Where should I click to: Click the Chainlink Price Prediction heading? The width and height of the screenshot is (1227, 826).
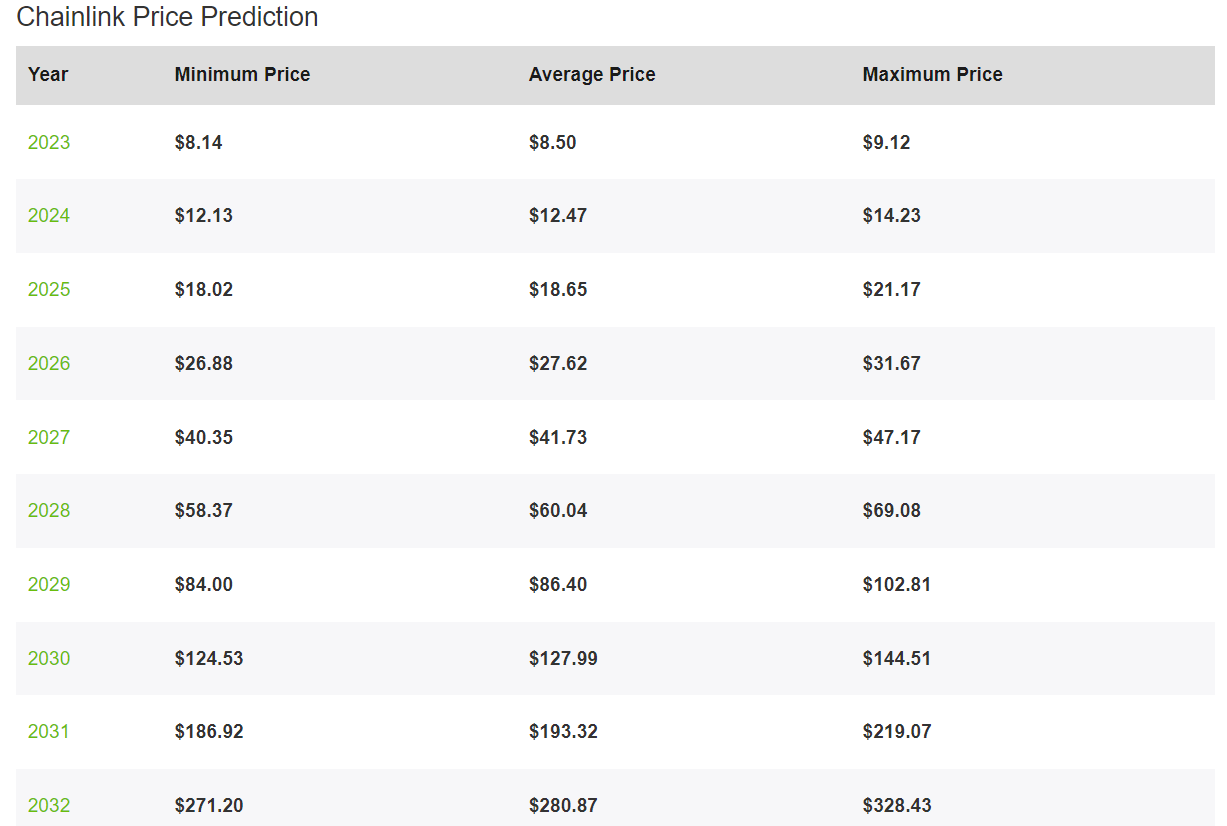coord(167,17)
